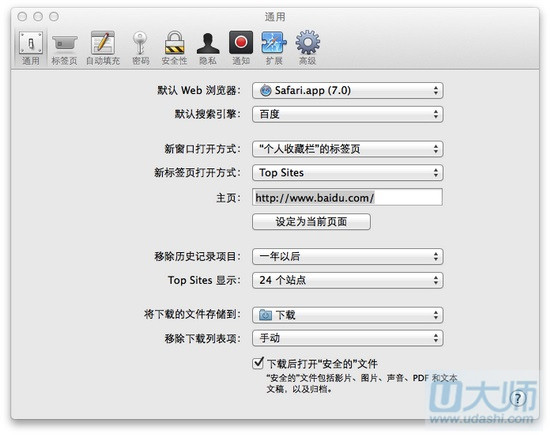The height and width of the screenshot is (435, 550).
Task: Expand the 新标签页打开方式 Top Sites dropdown
Action: click(348, 173)
